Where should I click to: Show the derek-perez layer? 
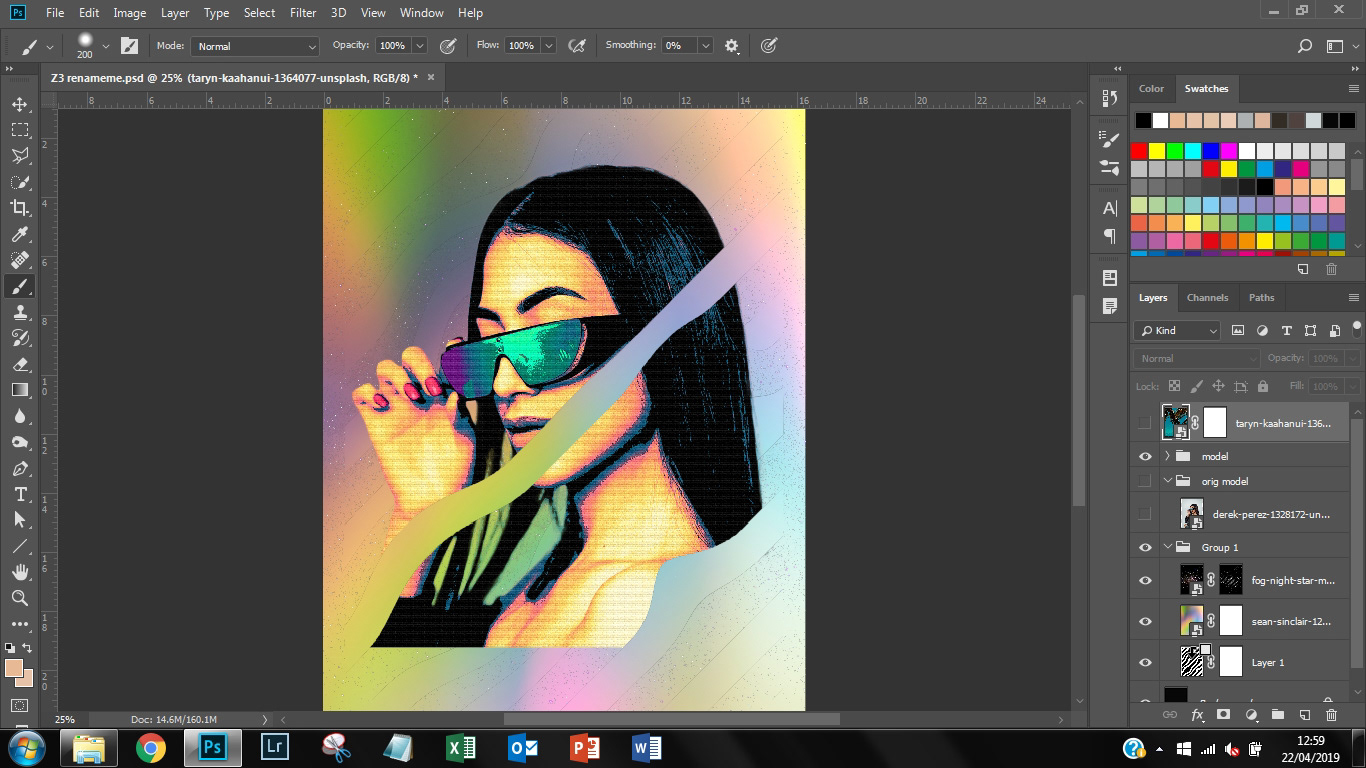(x=1145, y=514)
